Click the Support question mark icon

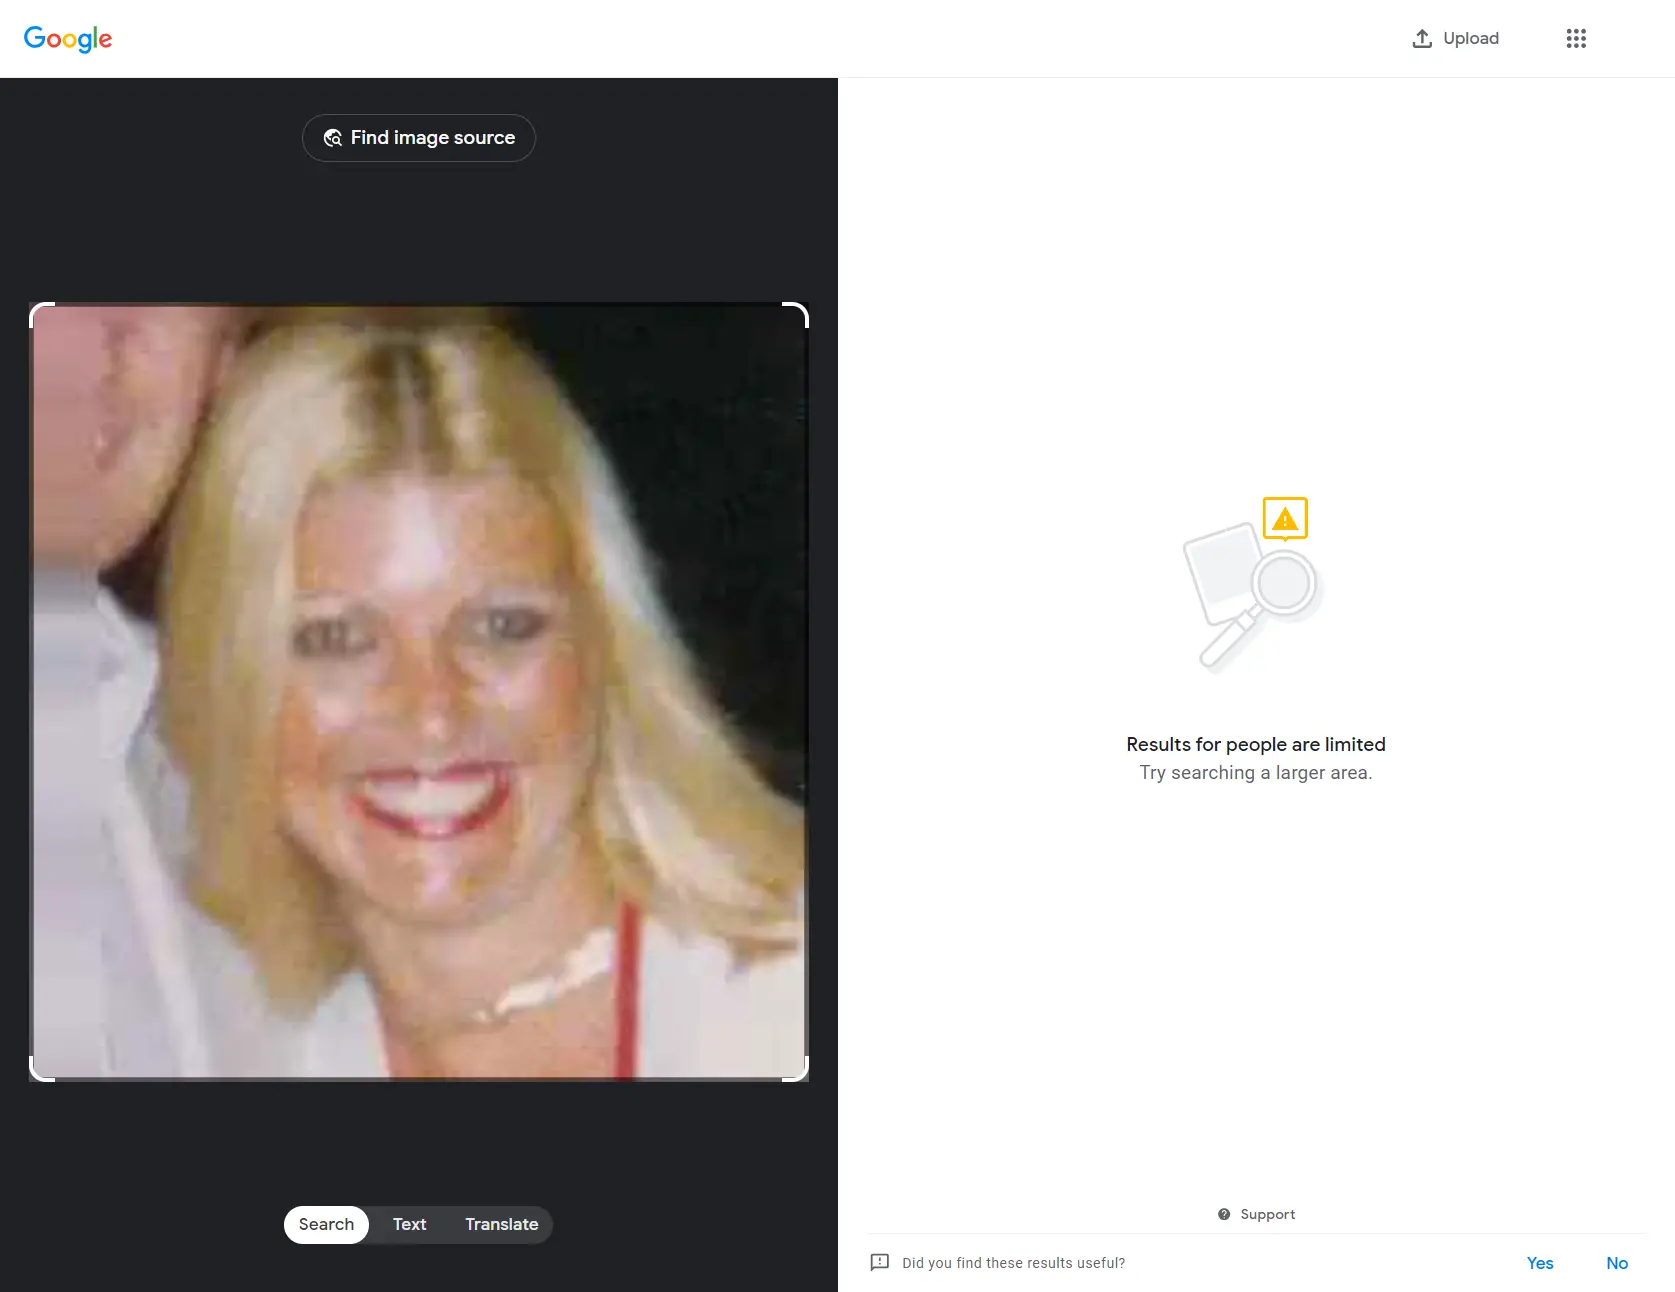click(x=1224, y=1214)
